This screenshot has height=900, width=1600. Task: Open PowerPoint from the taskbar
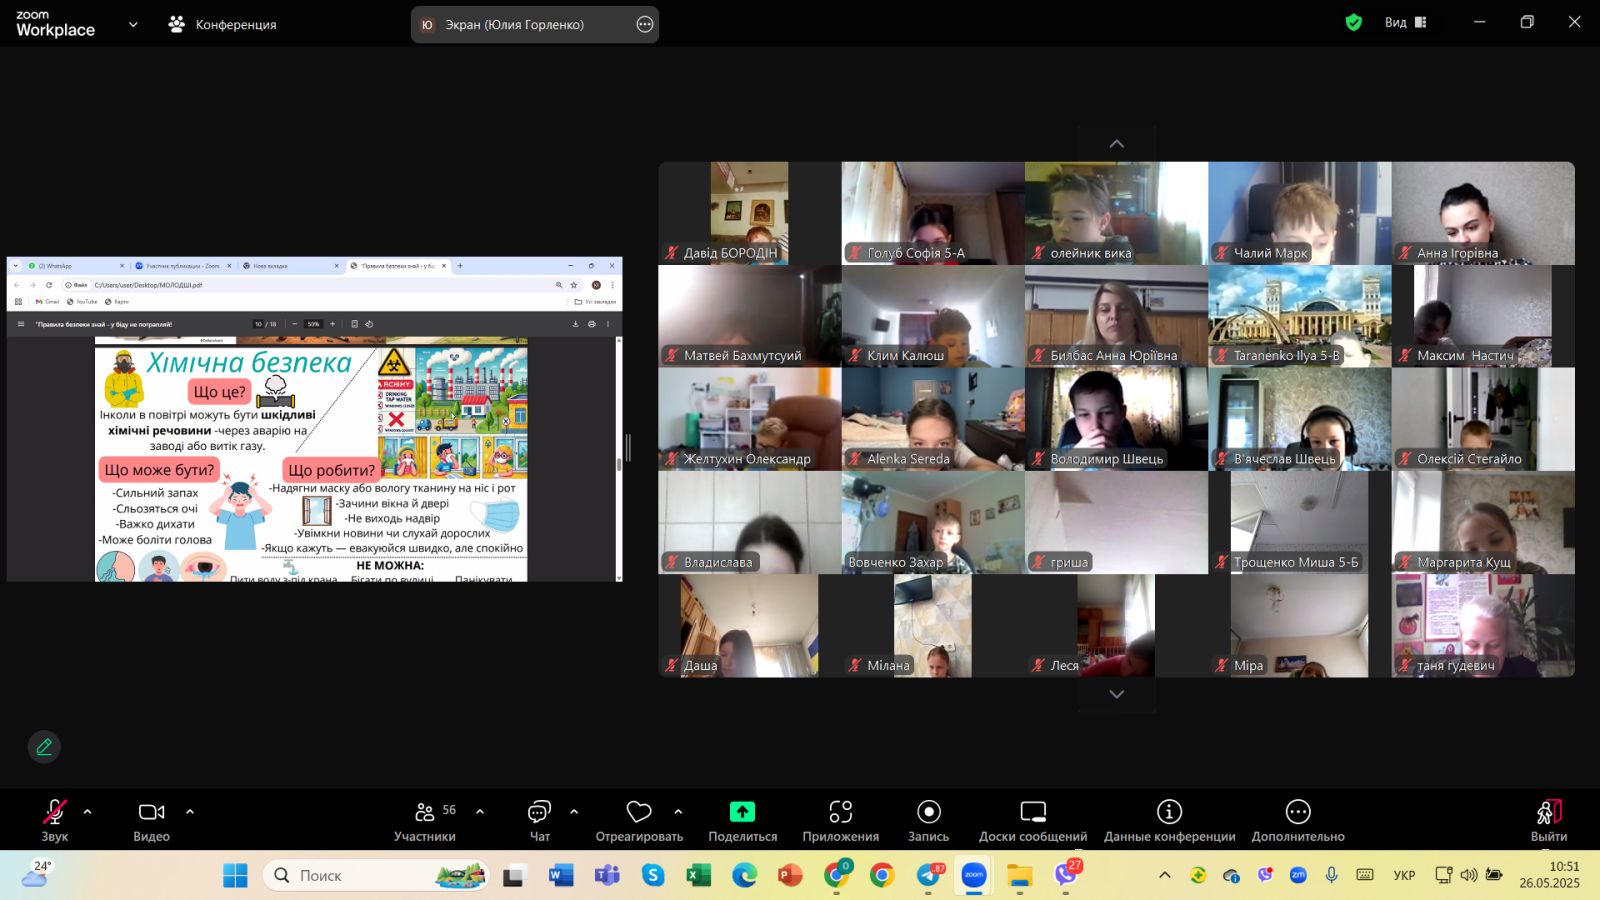click(x=790, y=876)
